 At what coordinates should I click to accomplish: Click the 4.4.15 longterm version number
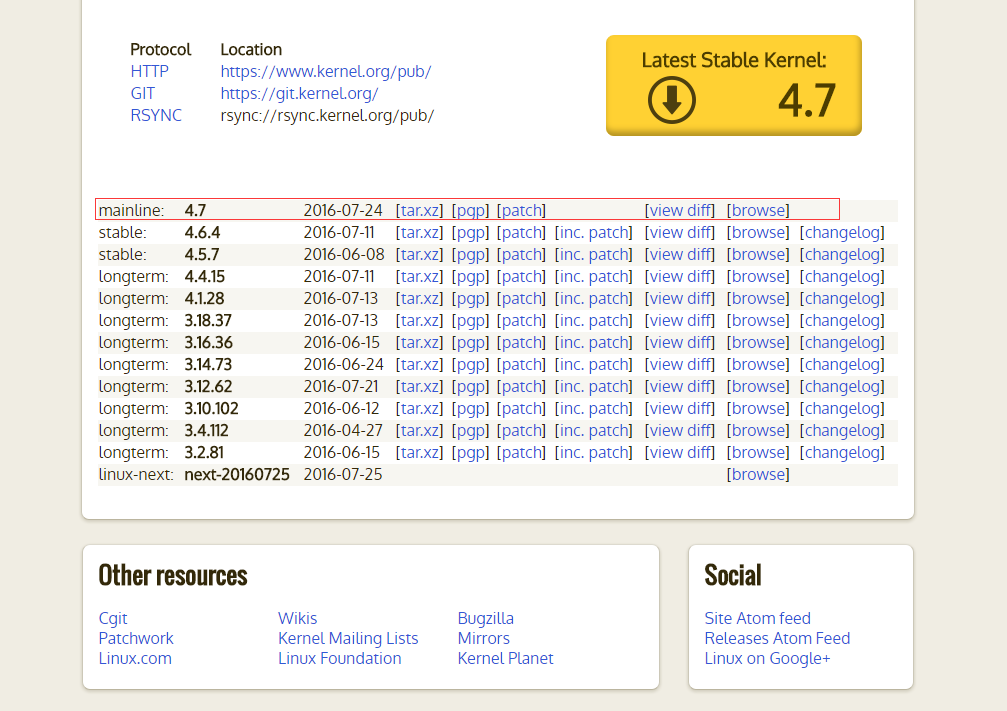[x=205, y=276]
